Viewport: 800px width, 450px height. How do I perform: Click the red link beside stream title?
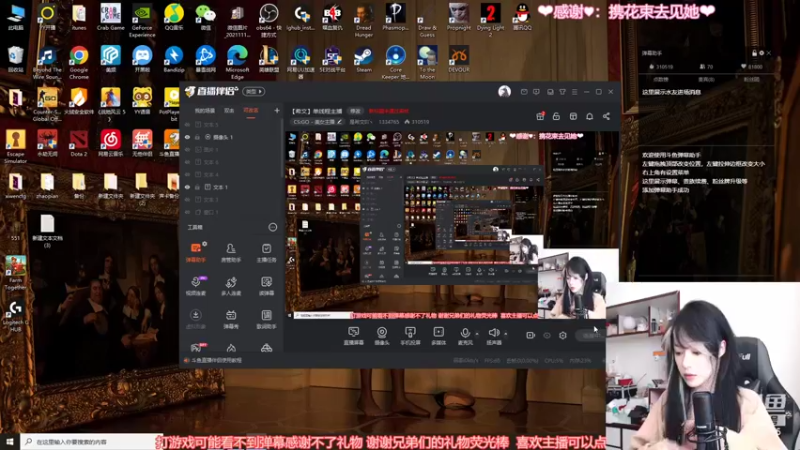389,111
